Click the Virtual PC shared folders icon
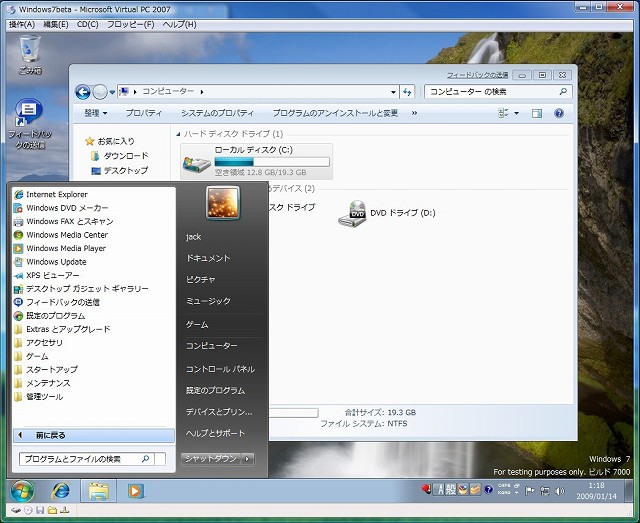The height and width of the screenshot is (523, 640). pyautogui.click(x=52, y=510)
